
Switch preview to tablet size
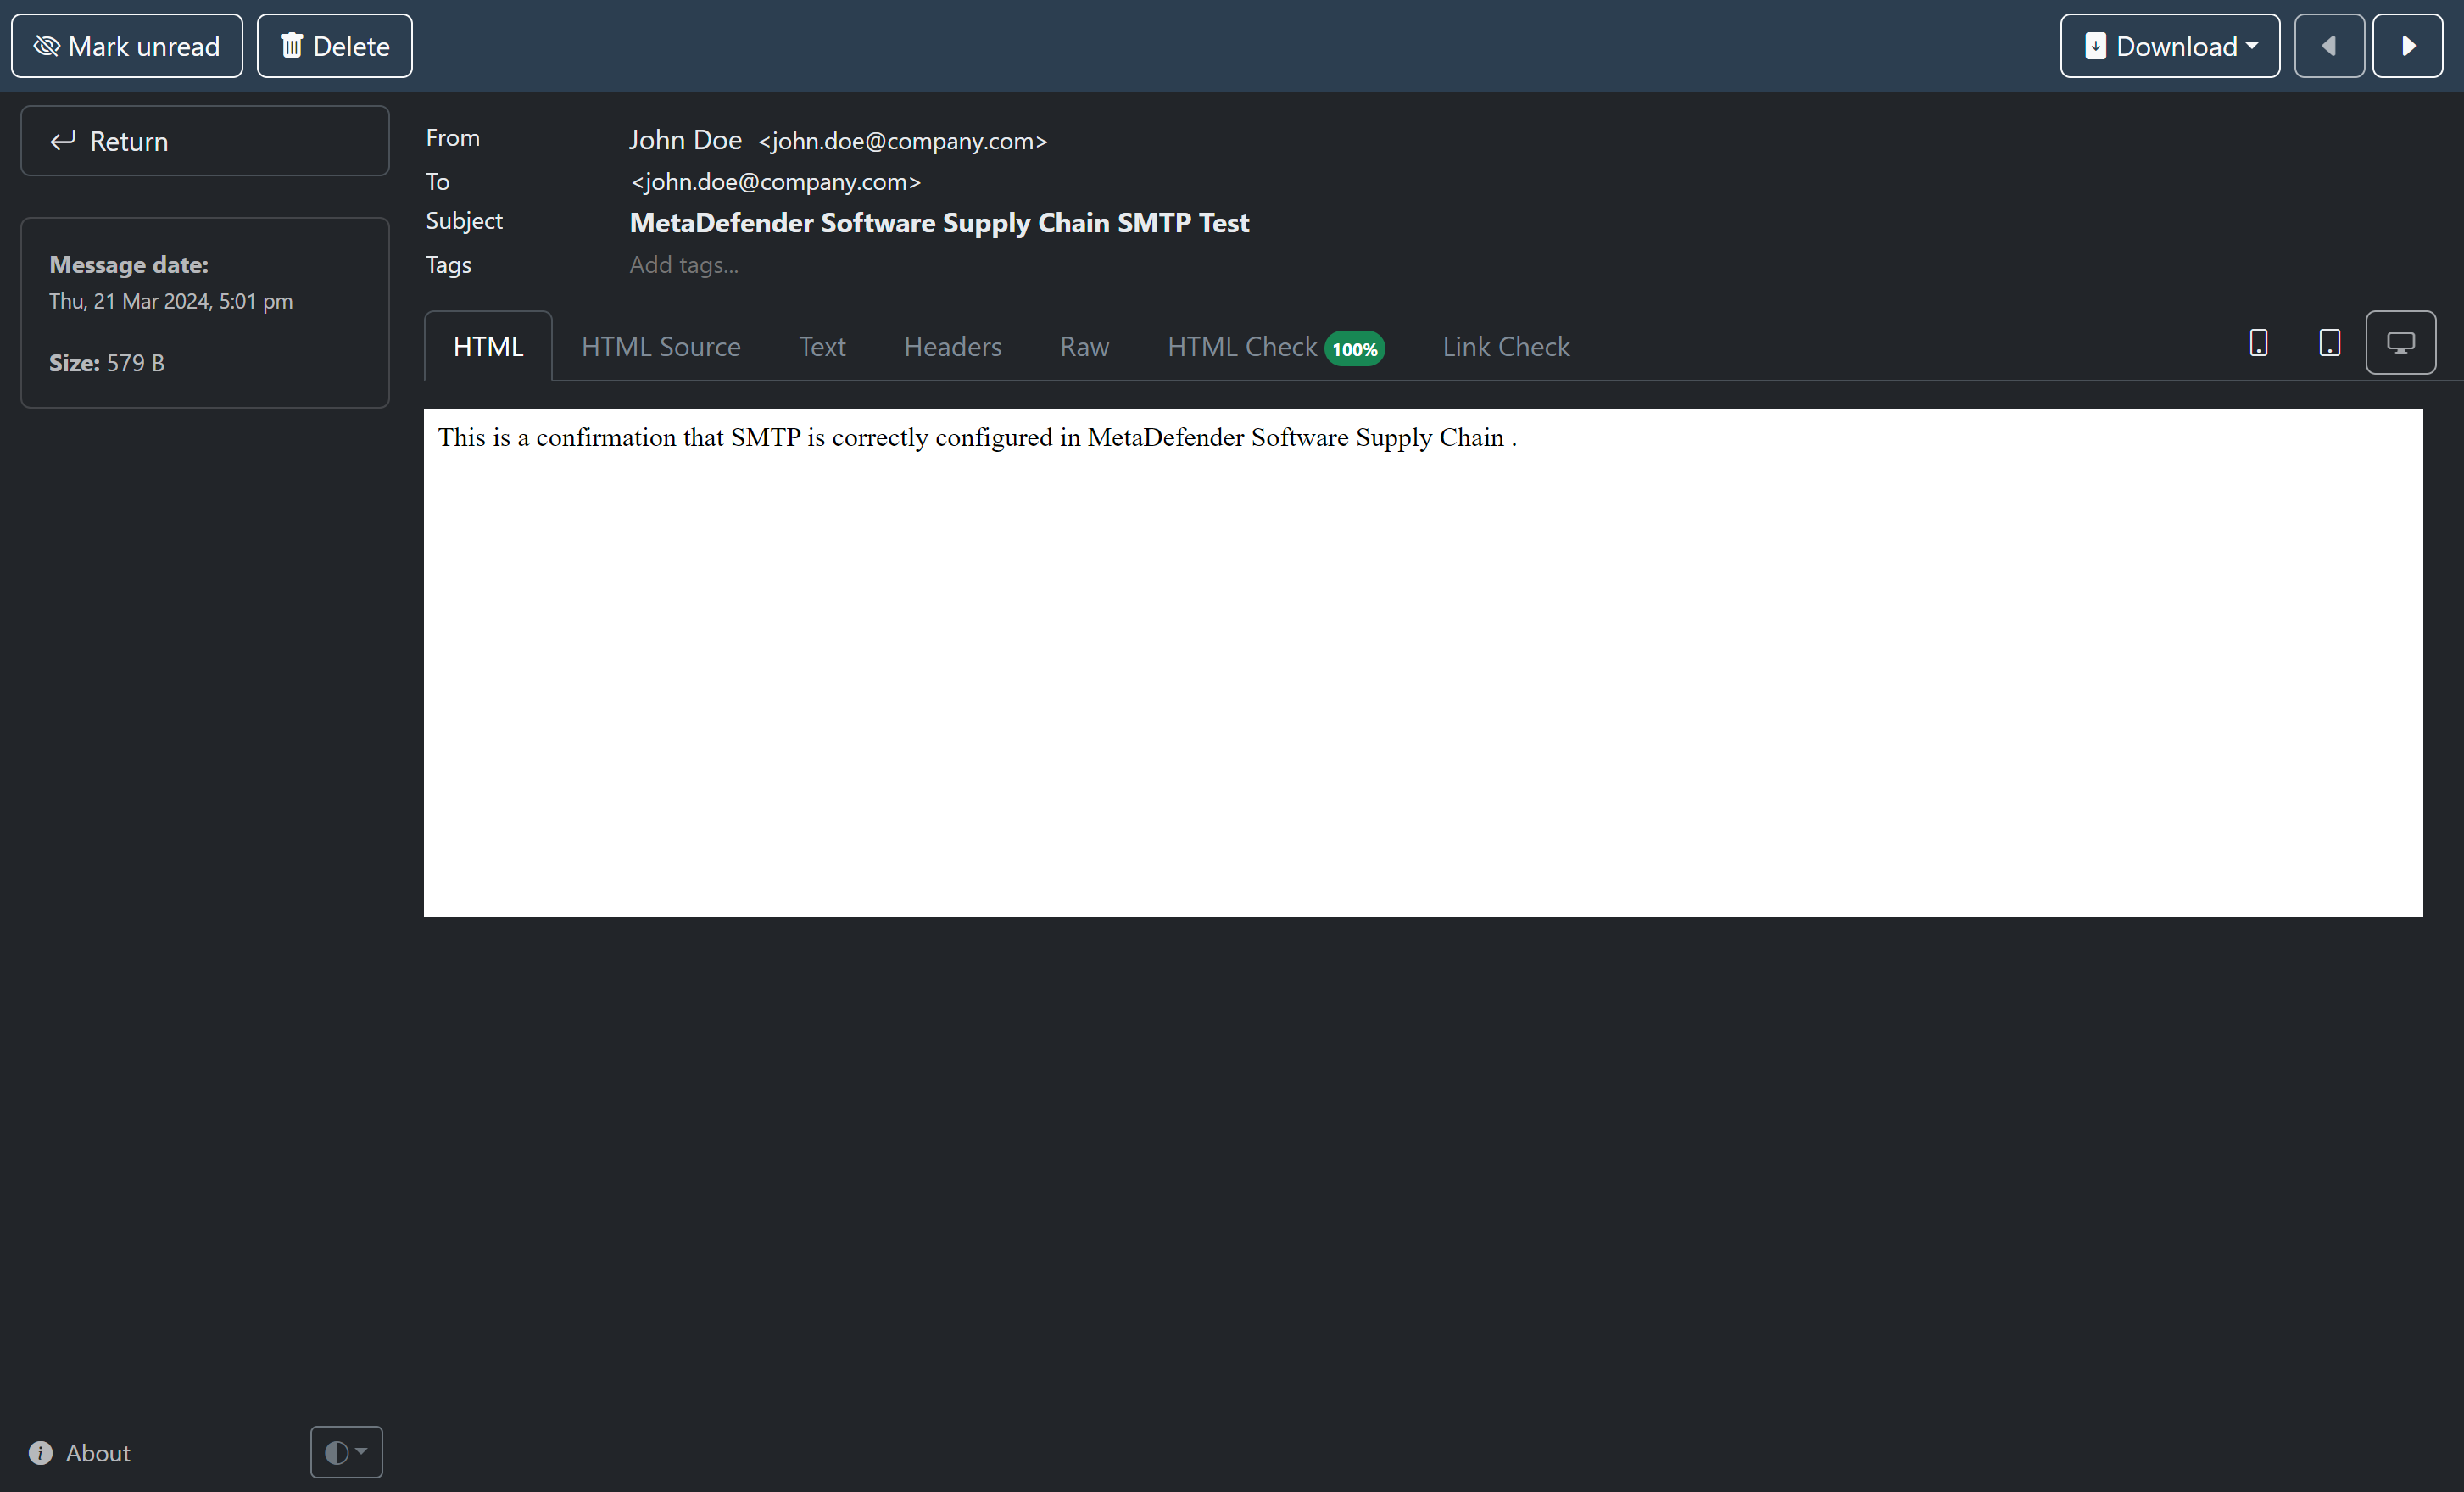(x=2329, y=343)
